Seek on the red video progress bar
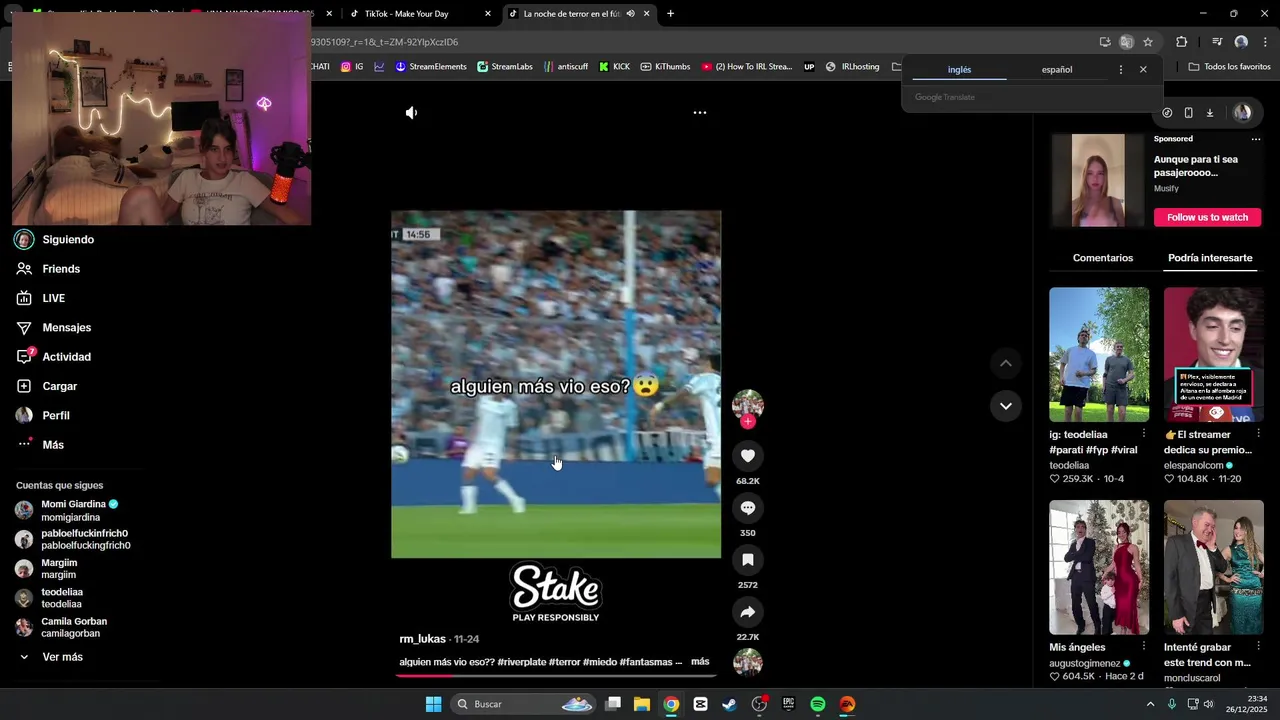 556,676
